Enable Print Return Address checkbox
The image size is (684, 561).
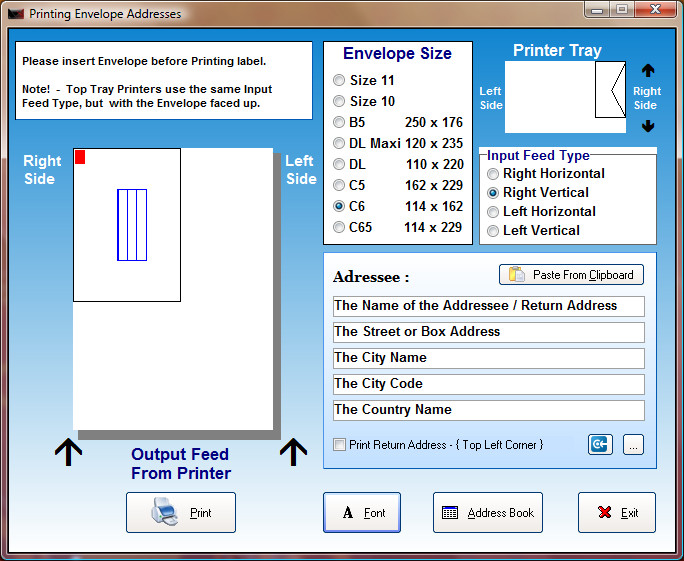coord(339,445)
